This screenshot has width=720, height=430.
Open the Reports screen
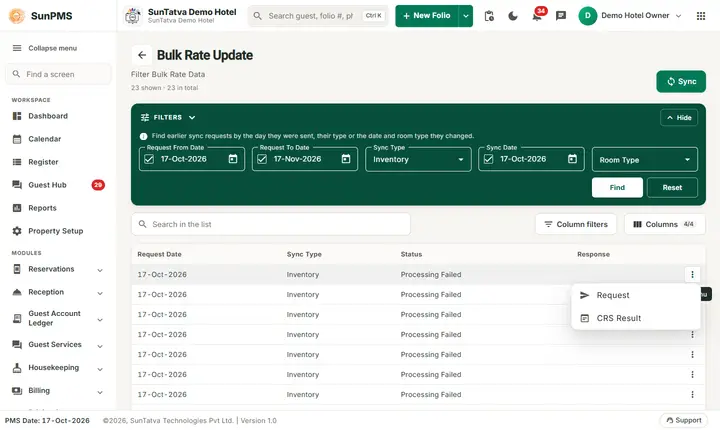point(42,208)
